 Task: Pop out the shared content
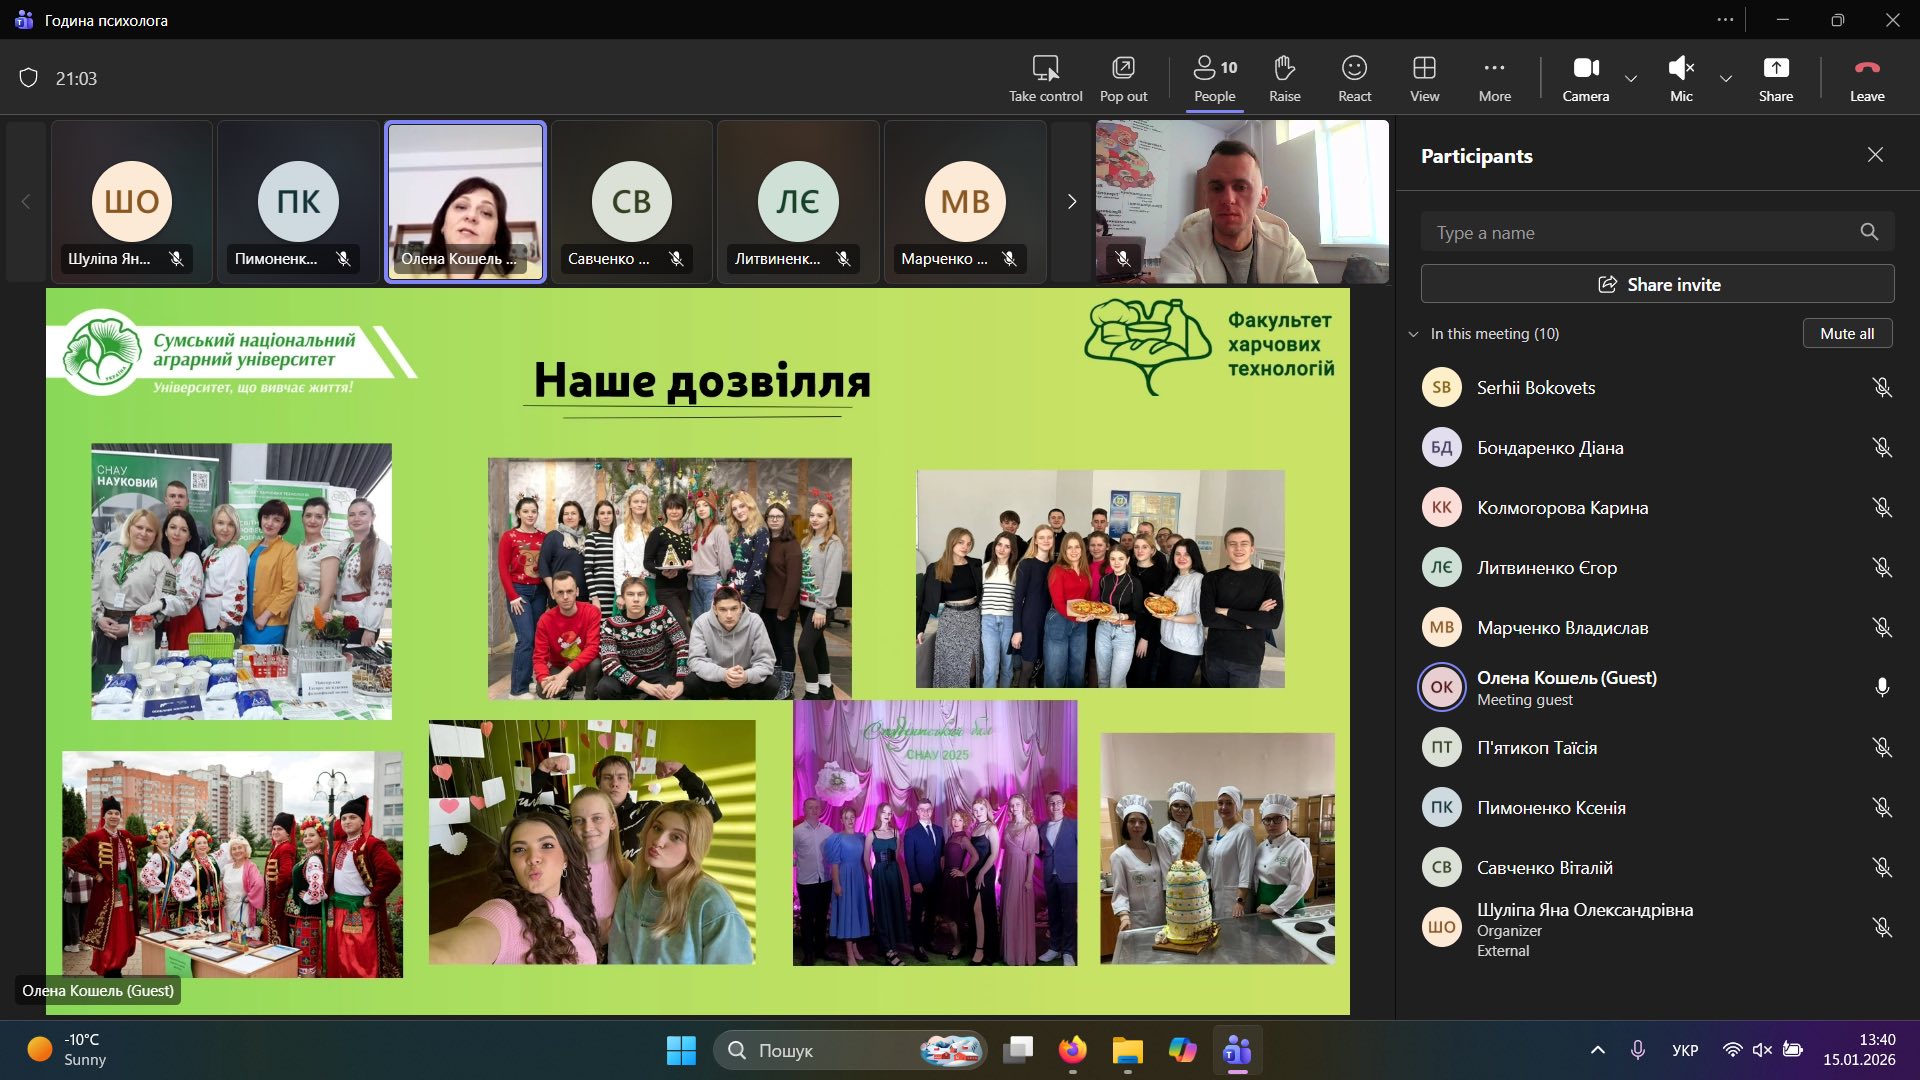tap(1123, 68)
